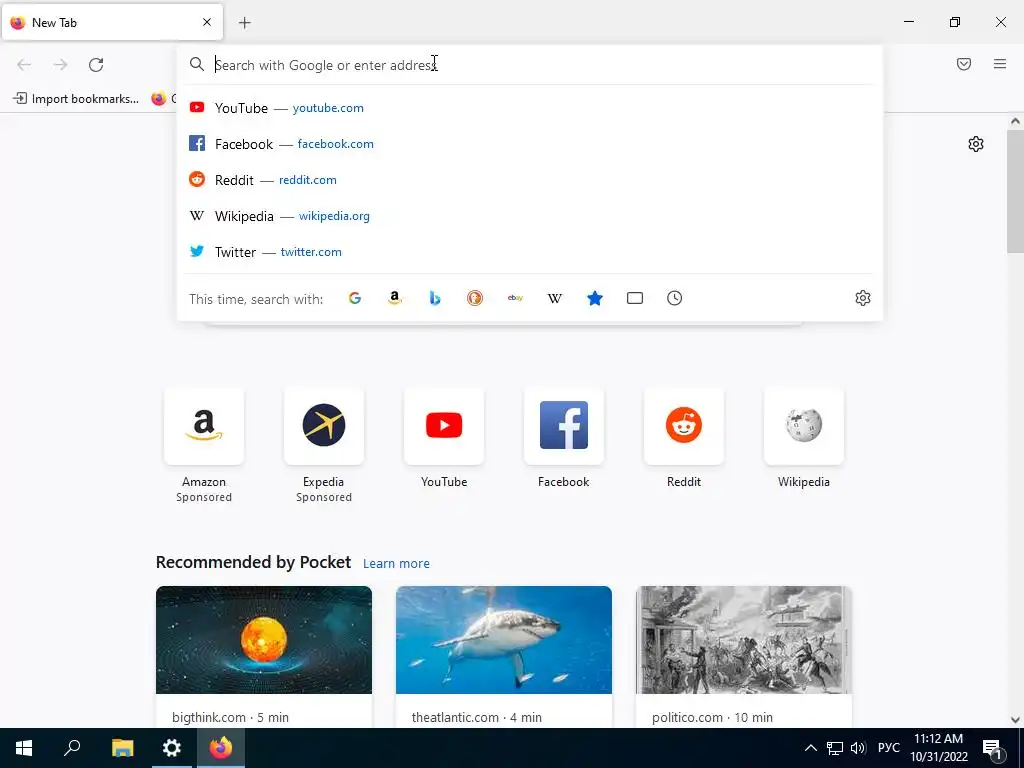This screenshot has height=768, width=1024.
Task: Search bookmarks using the star icon
Action: [x=595, y=298]
